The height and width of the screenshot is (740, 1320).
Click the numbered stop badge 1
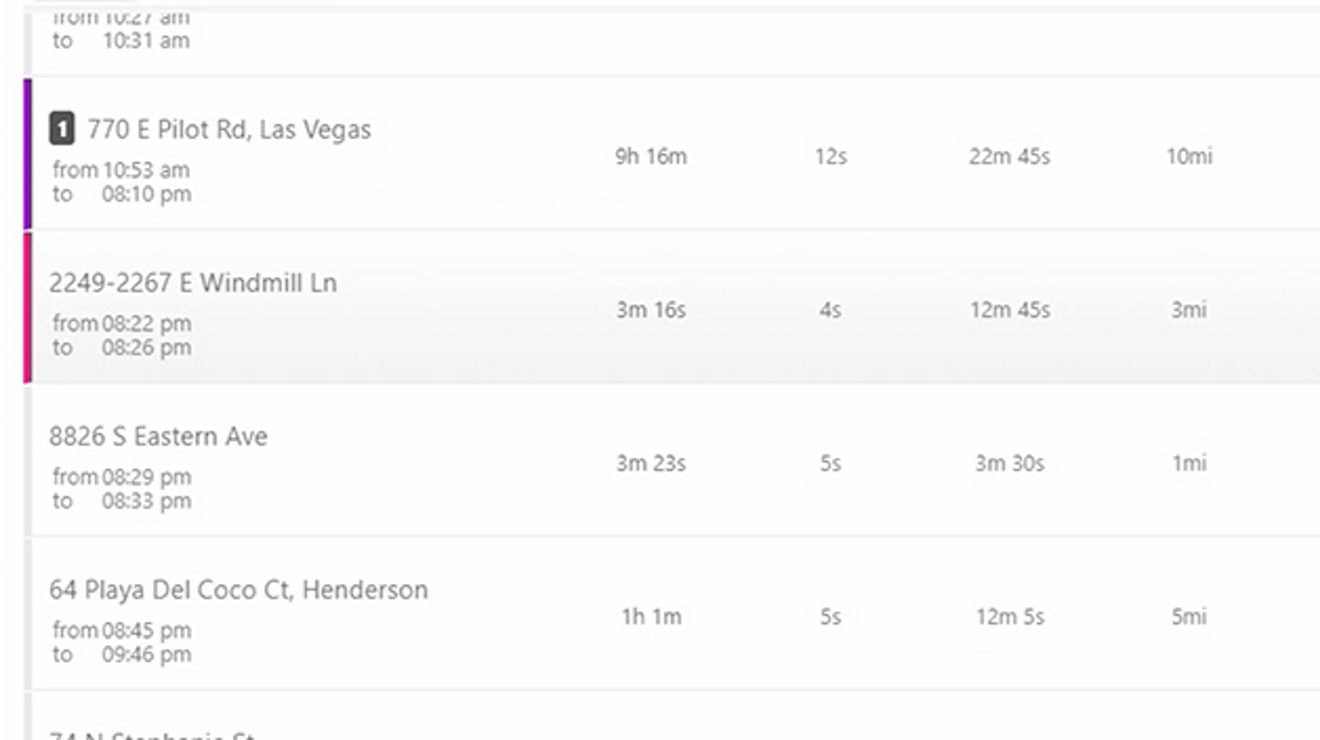click(60, 129)
